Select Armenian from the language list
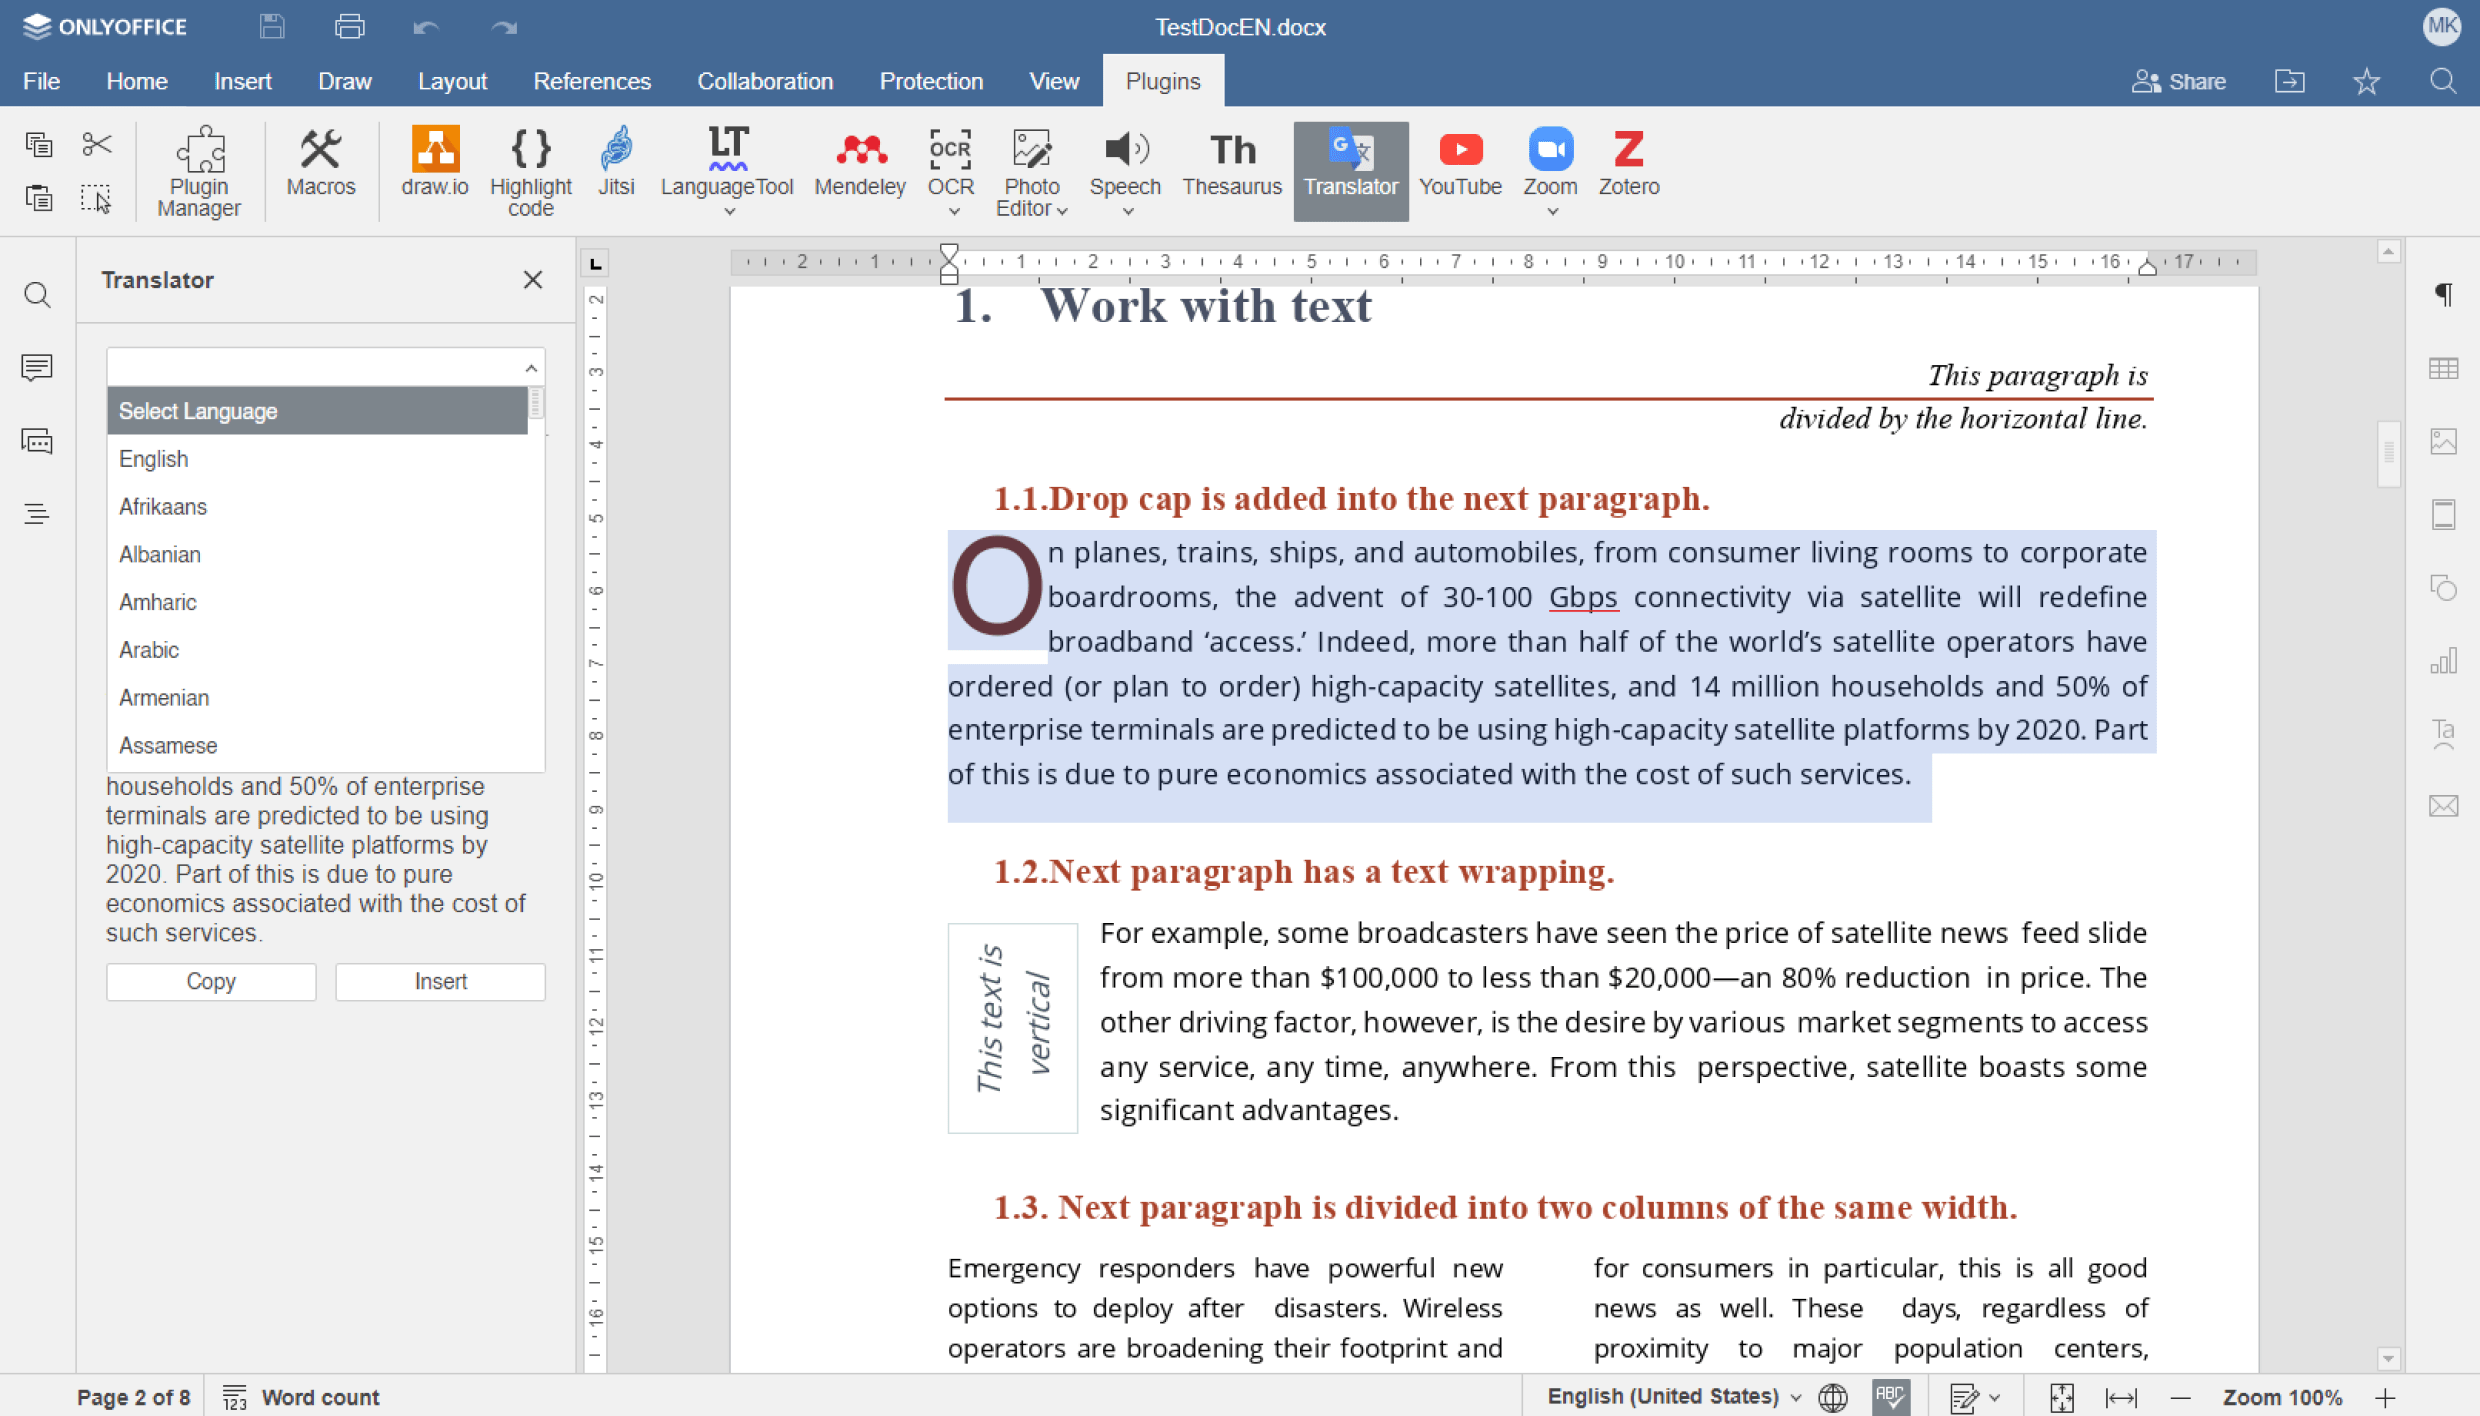Image resolution: width=2480 pixels, height=1416 pixels. 164,697
